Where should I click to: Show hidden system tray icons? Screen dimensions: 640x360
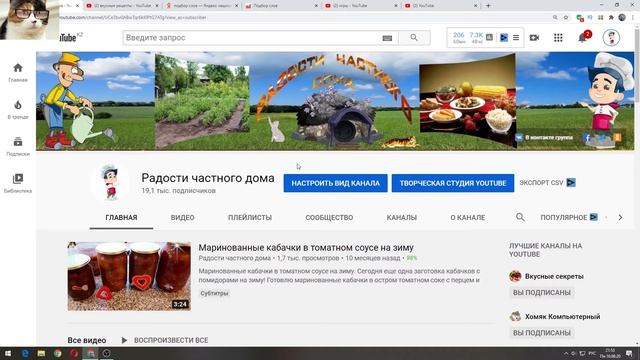566,353
